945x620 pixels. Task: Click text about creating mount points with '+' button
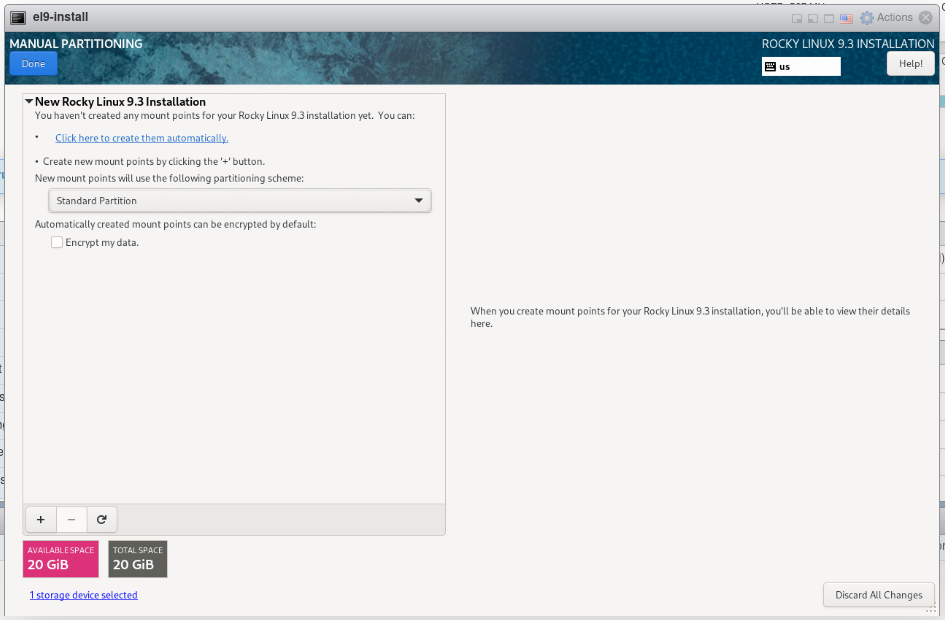[x=154, y=161]
